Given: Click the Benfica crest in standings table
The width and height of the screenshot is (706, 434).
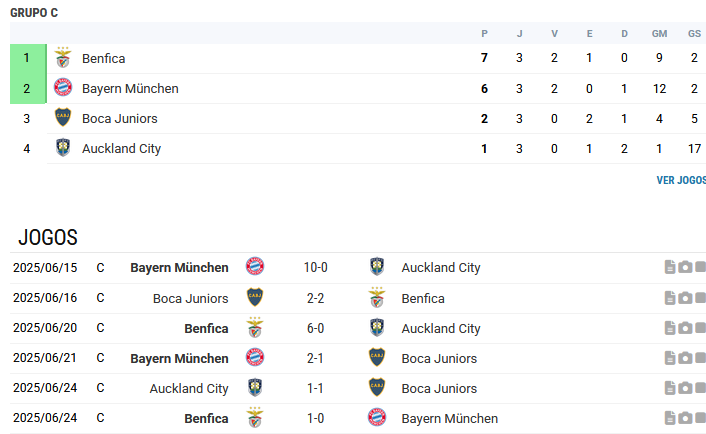Looking at the screenshot, I should tap(63, 58).
